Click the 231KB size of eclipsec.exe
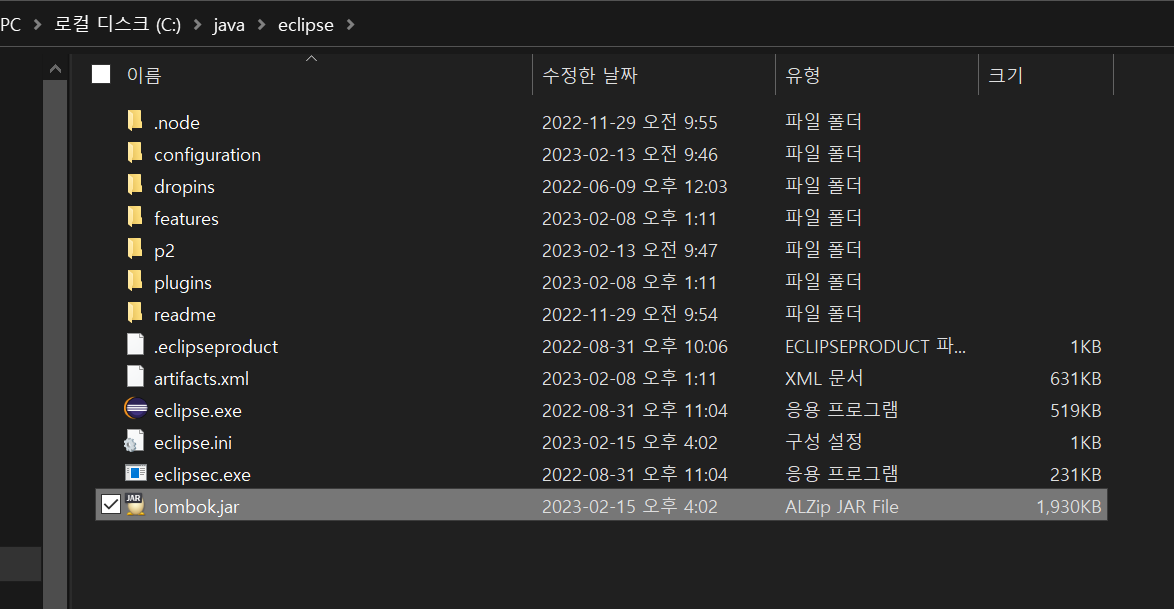 pos(1075,474)
